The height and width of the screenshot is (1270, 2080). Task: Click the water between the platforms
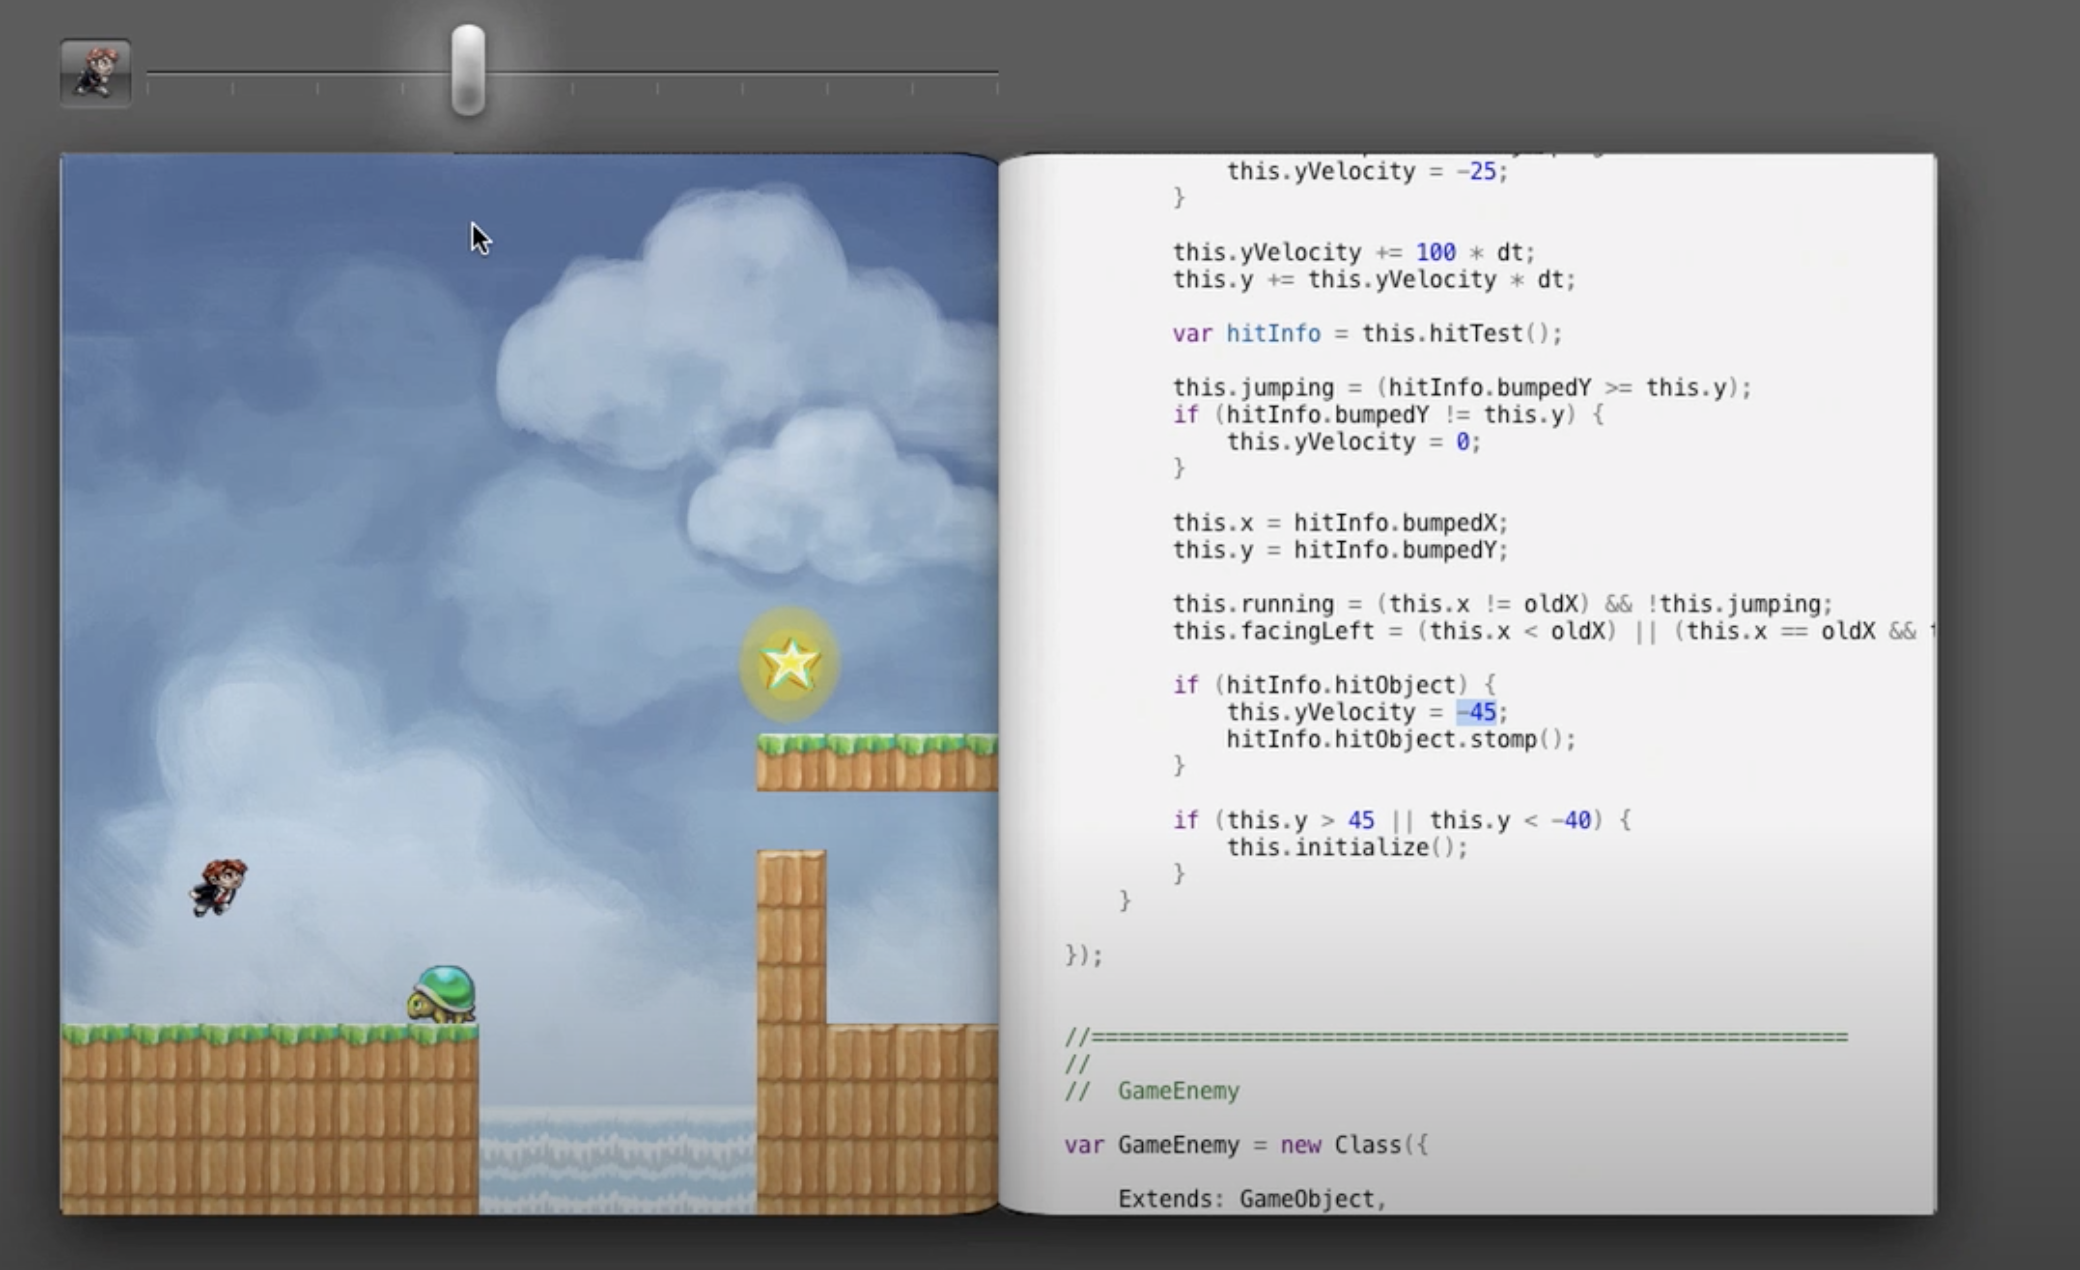(x=617, y=1160)
